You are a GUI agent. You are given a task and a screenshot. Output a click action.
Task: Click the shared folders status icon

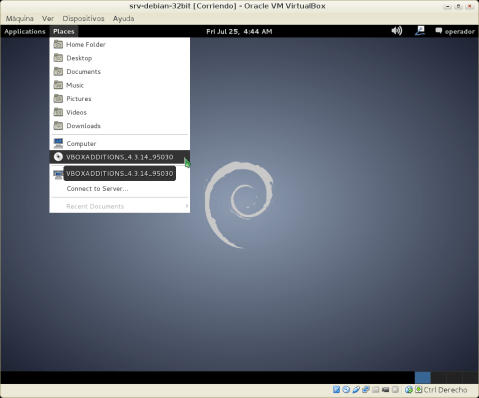pyautogui.click(x=376, y=389)
